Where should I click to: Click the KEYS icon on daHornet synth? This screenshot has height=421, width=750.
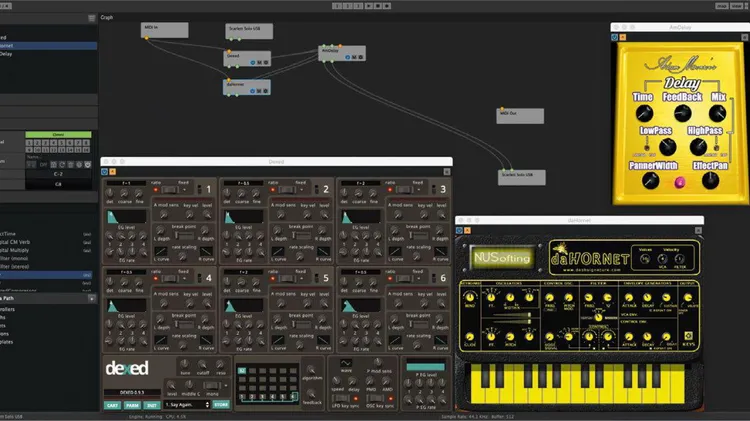(689, 336)
